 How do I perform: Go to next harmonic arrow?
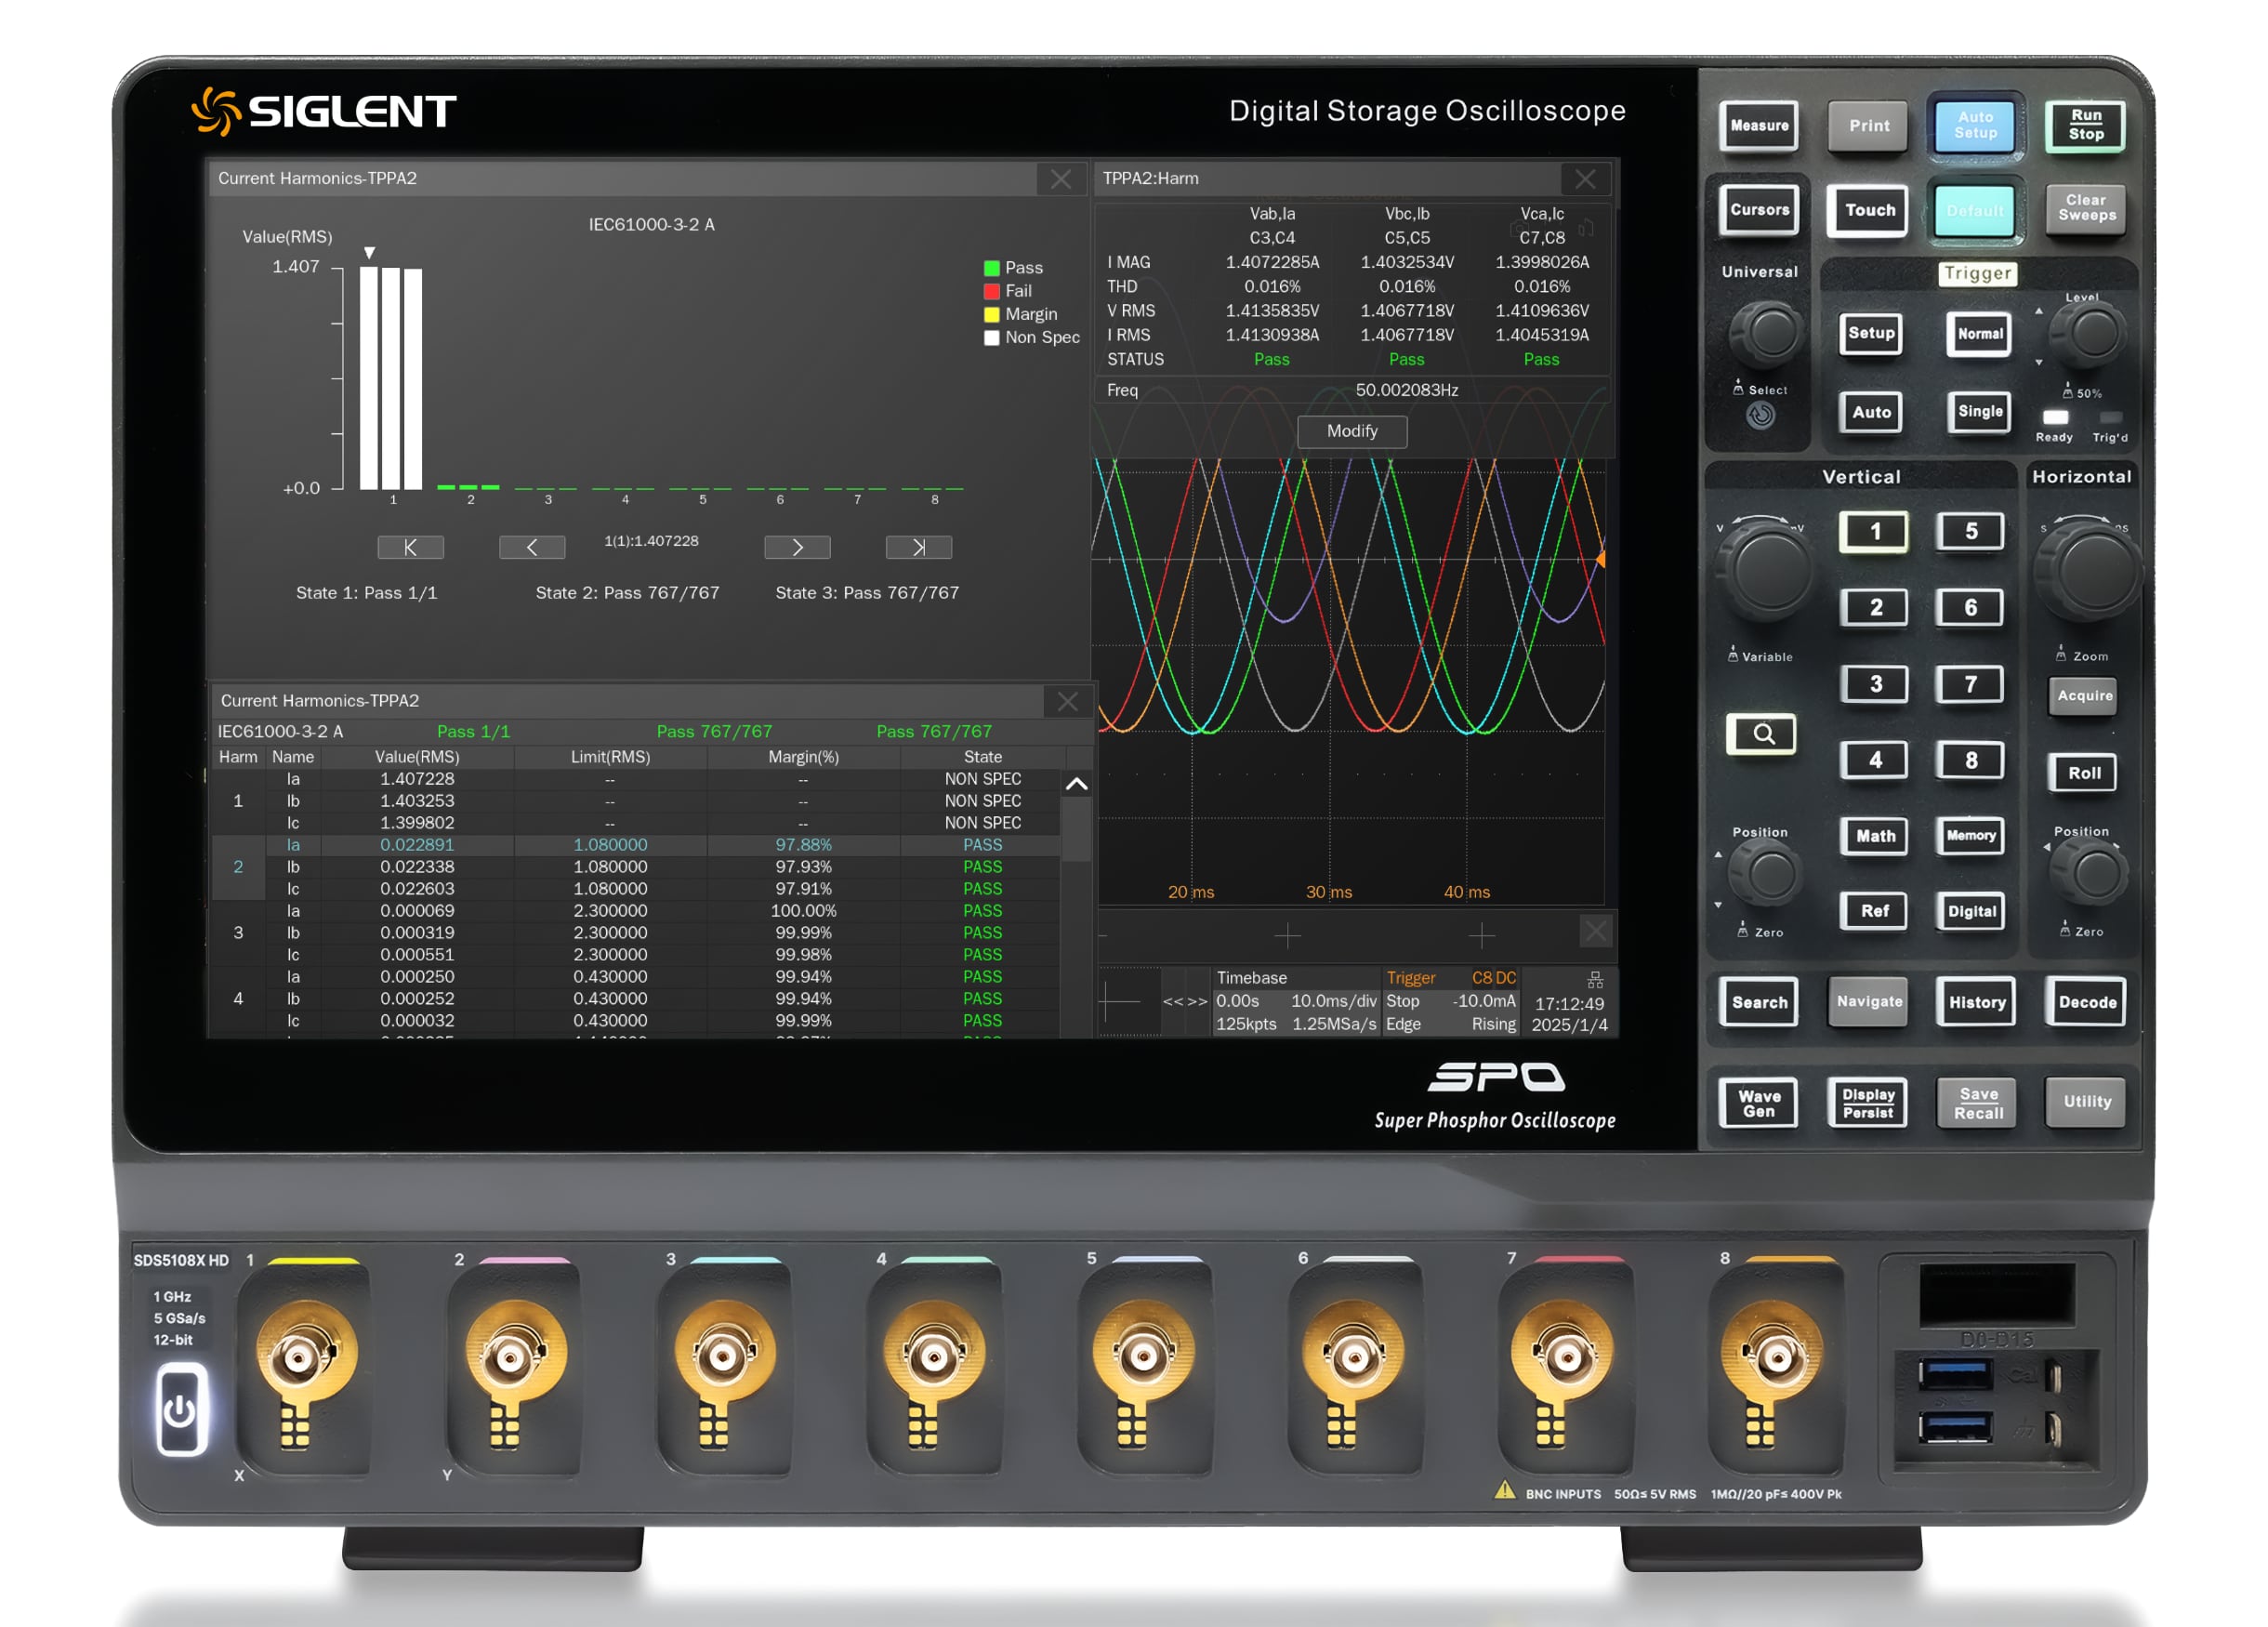click(797, 548)
